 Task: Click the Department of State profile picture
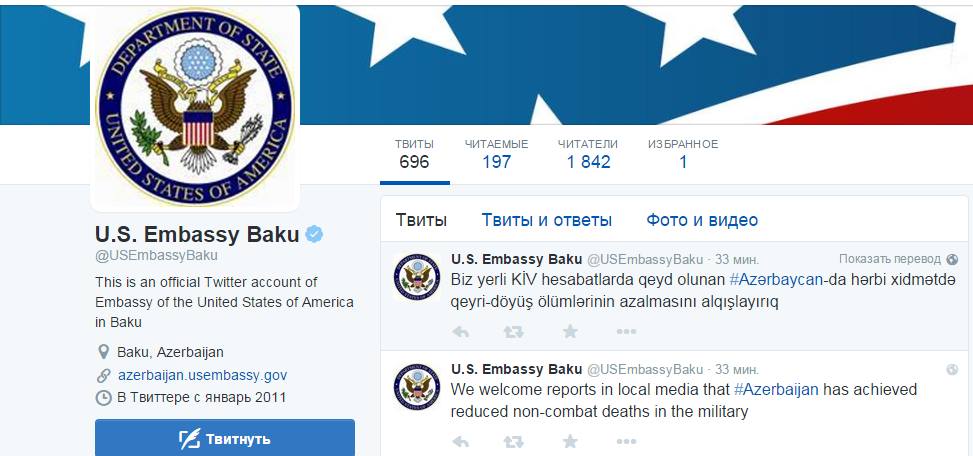point(195,109)
